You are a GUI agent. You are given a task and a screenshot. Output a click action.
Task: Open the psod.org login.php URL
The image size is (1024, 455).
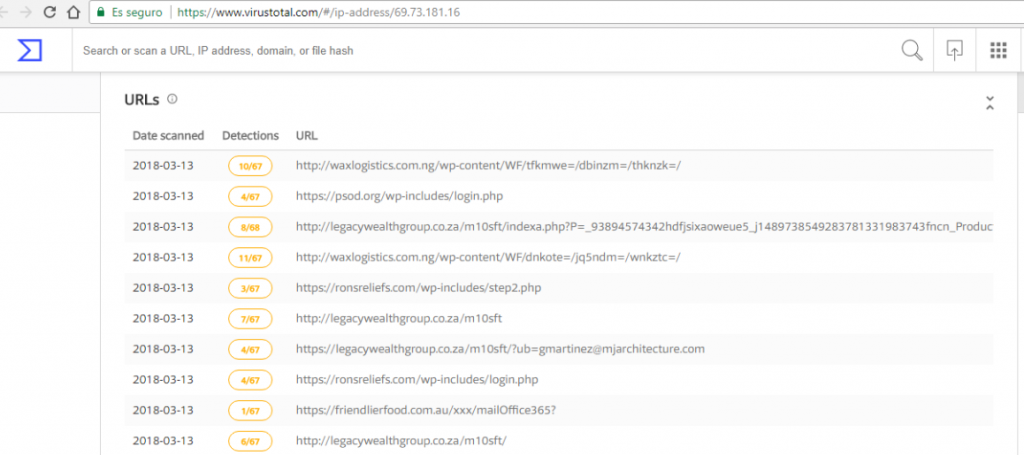(399, 196)
